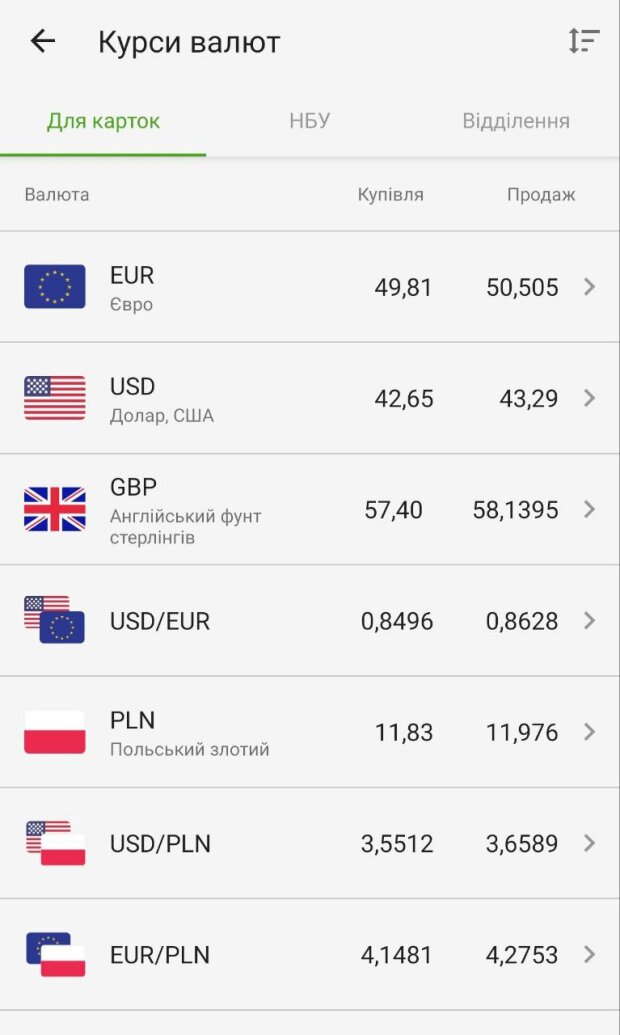Tap the PLN Polish flag icon
The image size is (620, 1035).
(55, 732)
